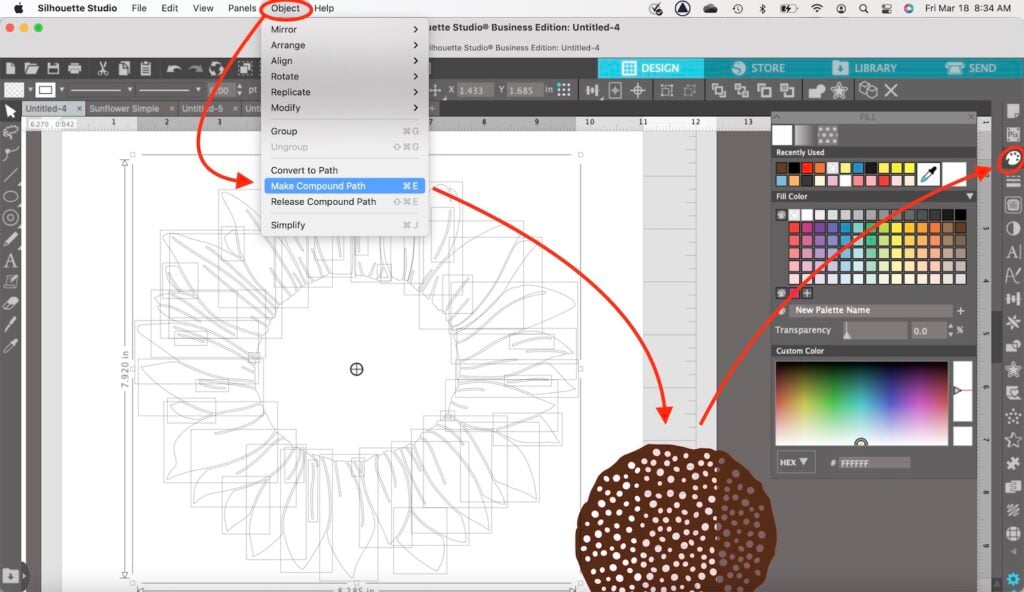Open the LIBRARY tab

coord(865,68)
